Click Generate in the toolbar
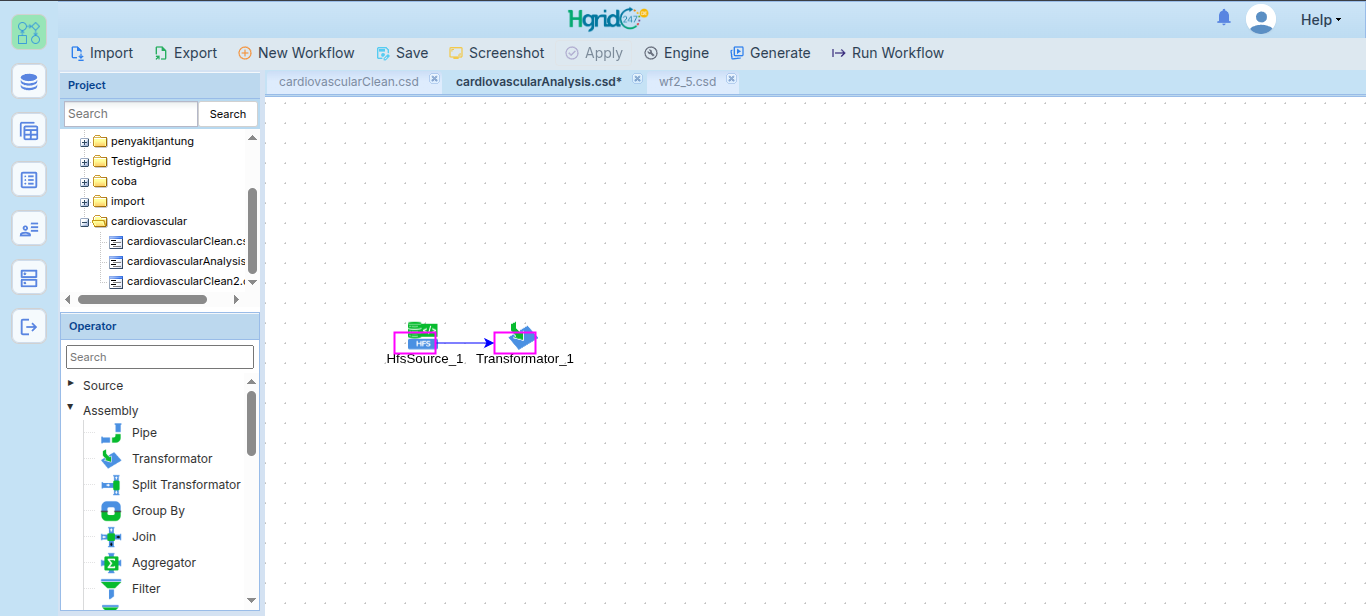The height and width of the screenshot is (616, 1366). [770, 53]
